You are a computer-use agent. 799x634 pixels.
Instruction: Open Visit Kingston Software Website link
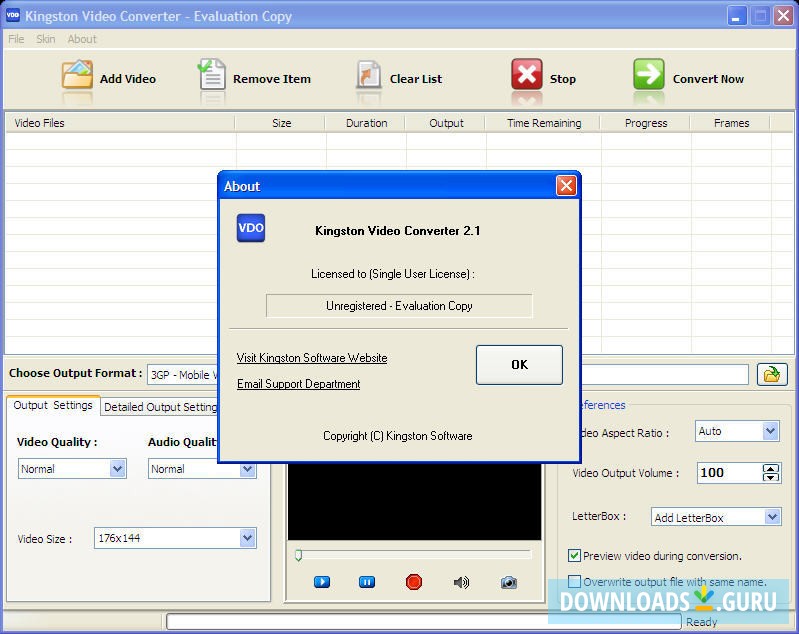coord(312,358)
